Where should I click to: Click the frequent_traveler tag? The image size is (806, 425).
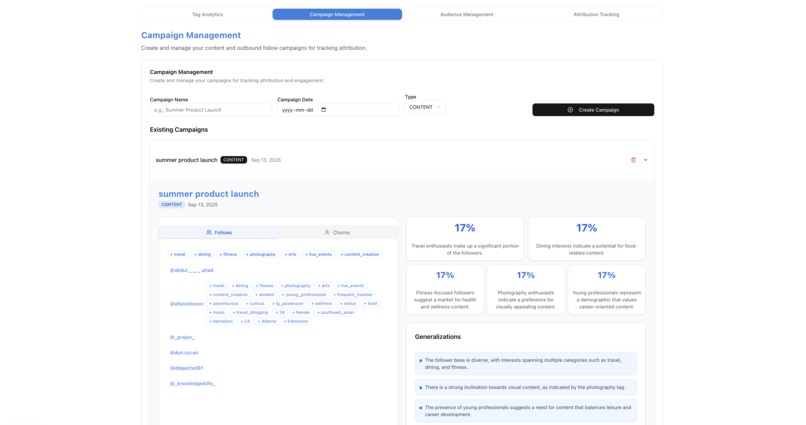(x=353, y=294)
